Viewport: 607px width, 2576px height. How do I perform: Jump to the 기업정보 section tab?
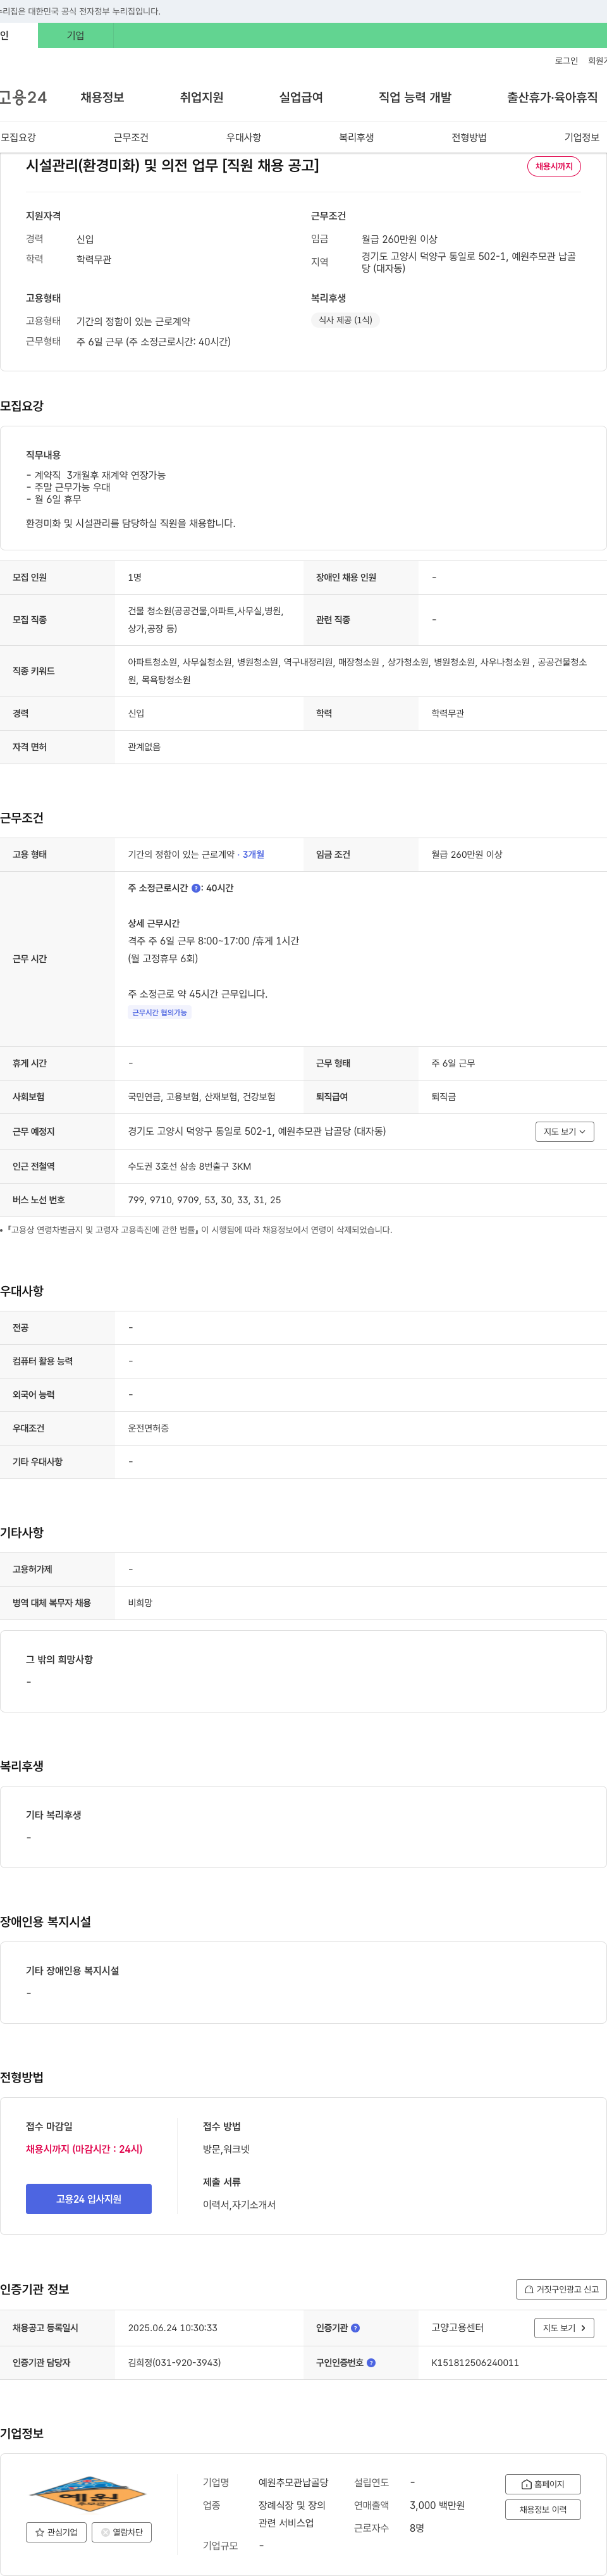[582, 137]
